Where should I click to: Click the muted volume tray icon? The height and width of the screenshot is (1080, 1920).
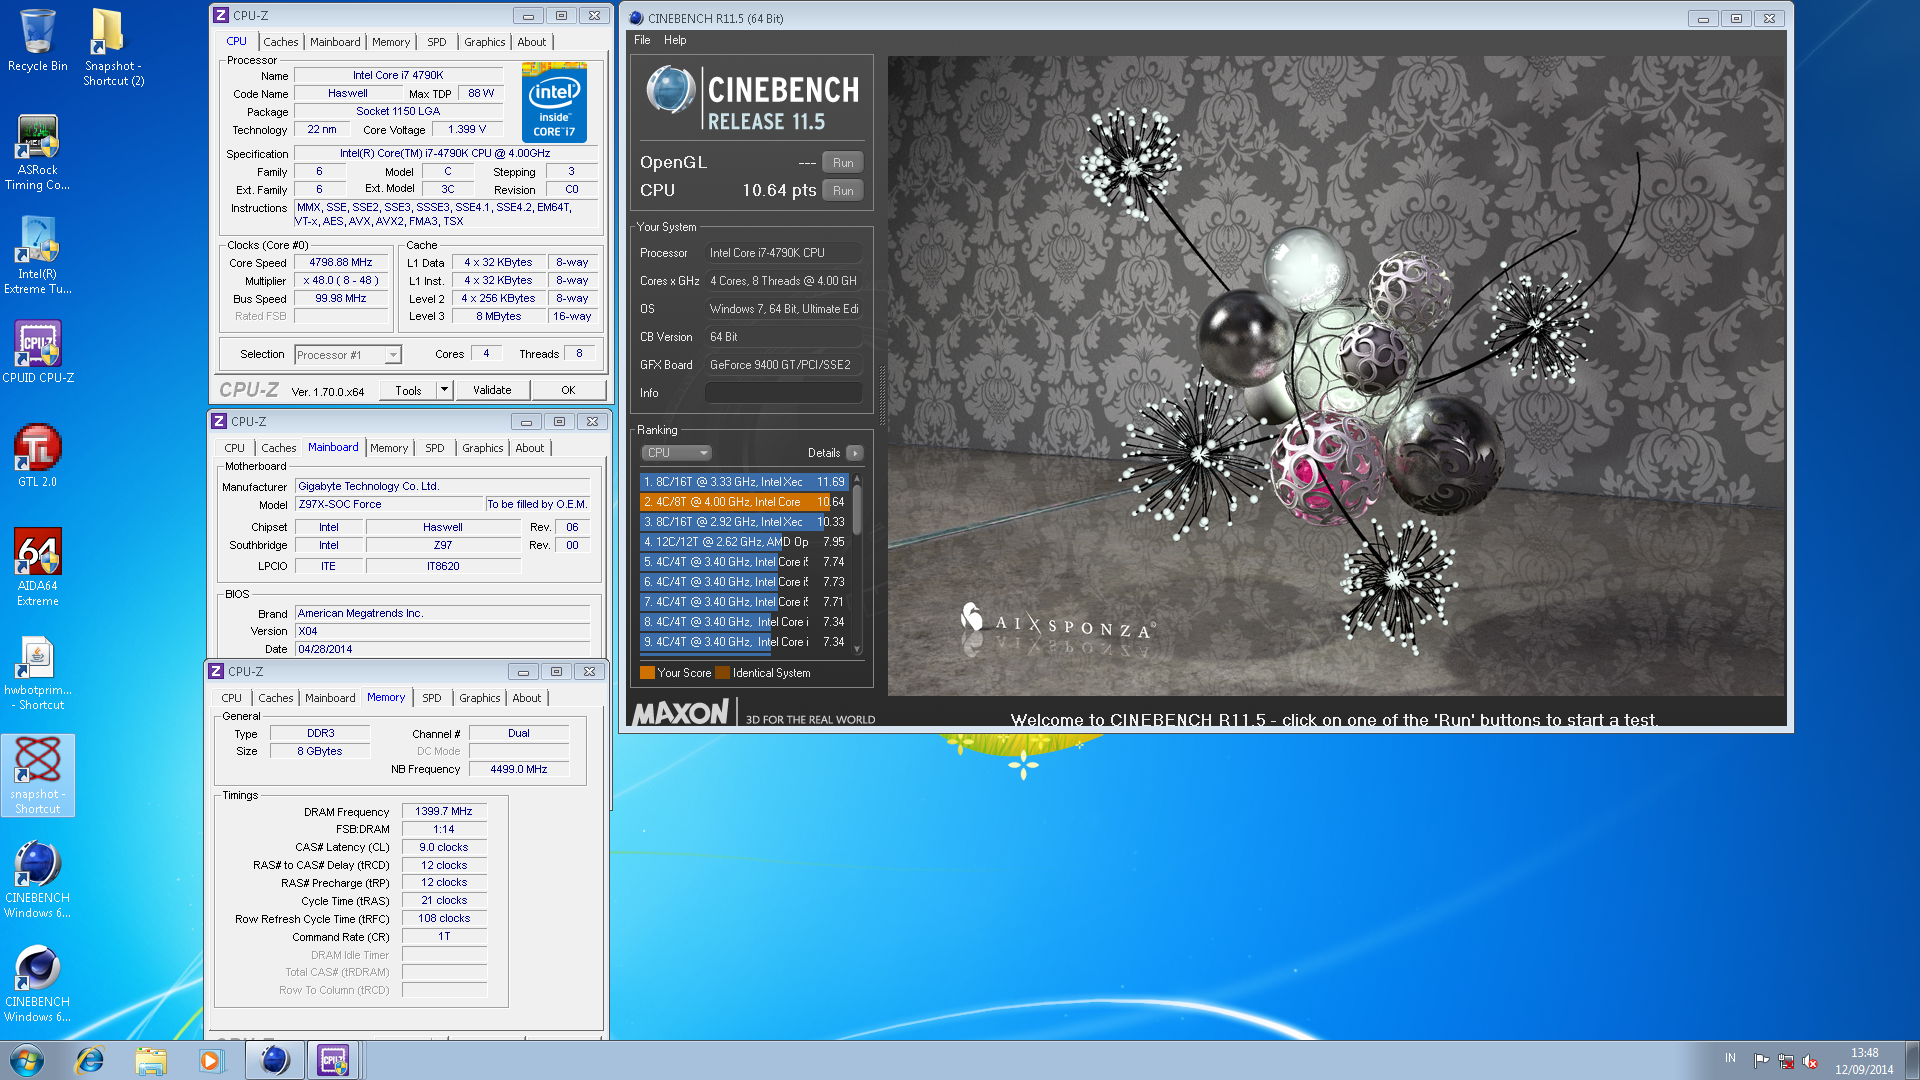tap(1810, 1060)
